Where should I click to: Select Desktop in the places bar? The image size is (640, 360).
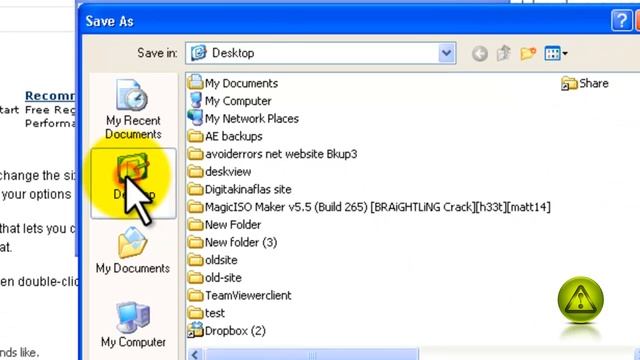point(133,183)
